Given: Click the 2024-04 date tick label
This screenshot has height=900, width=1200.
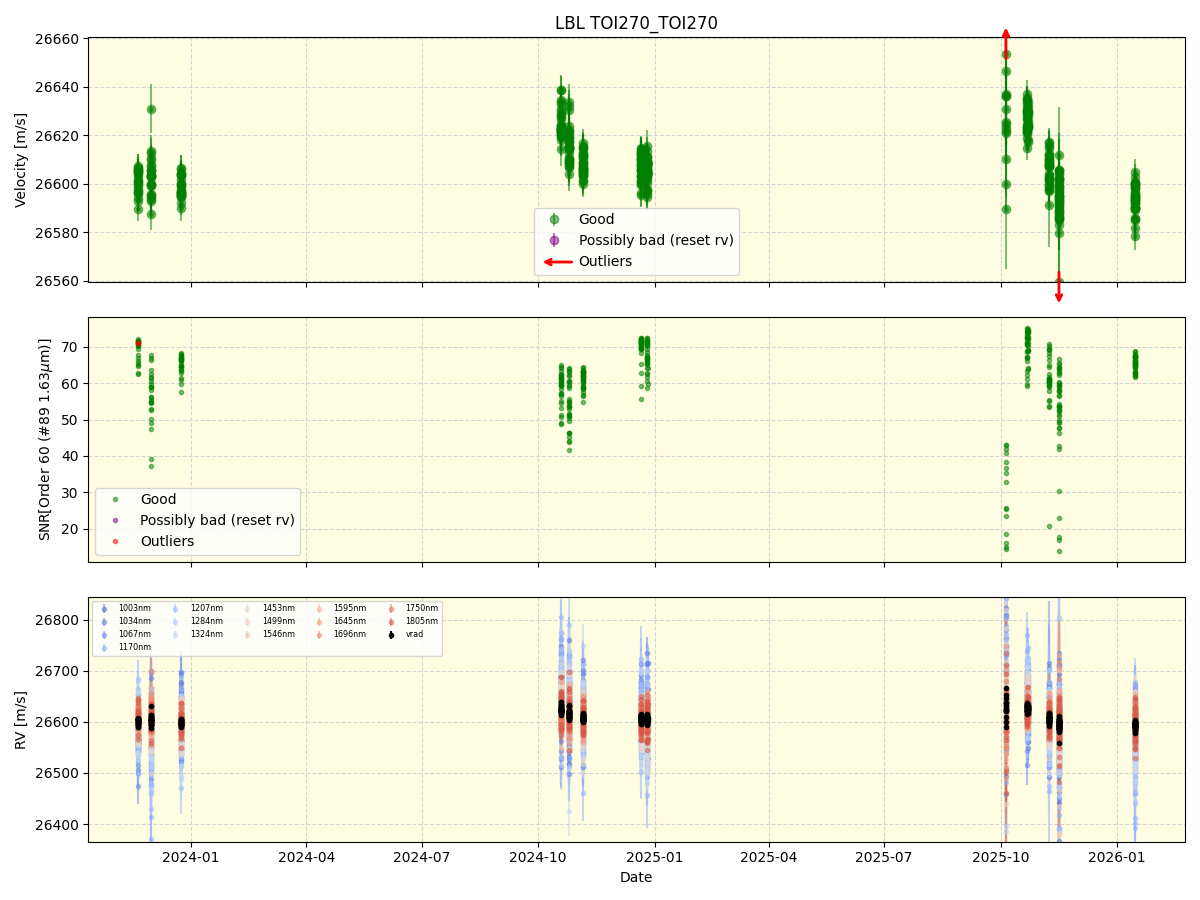Looking at the screenshot, I should (x=306, y=857).
